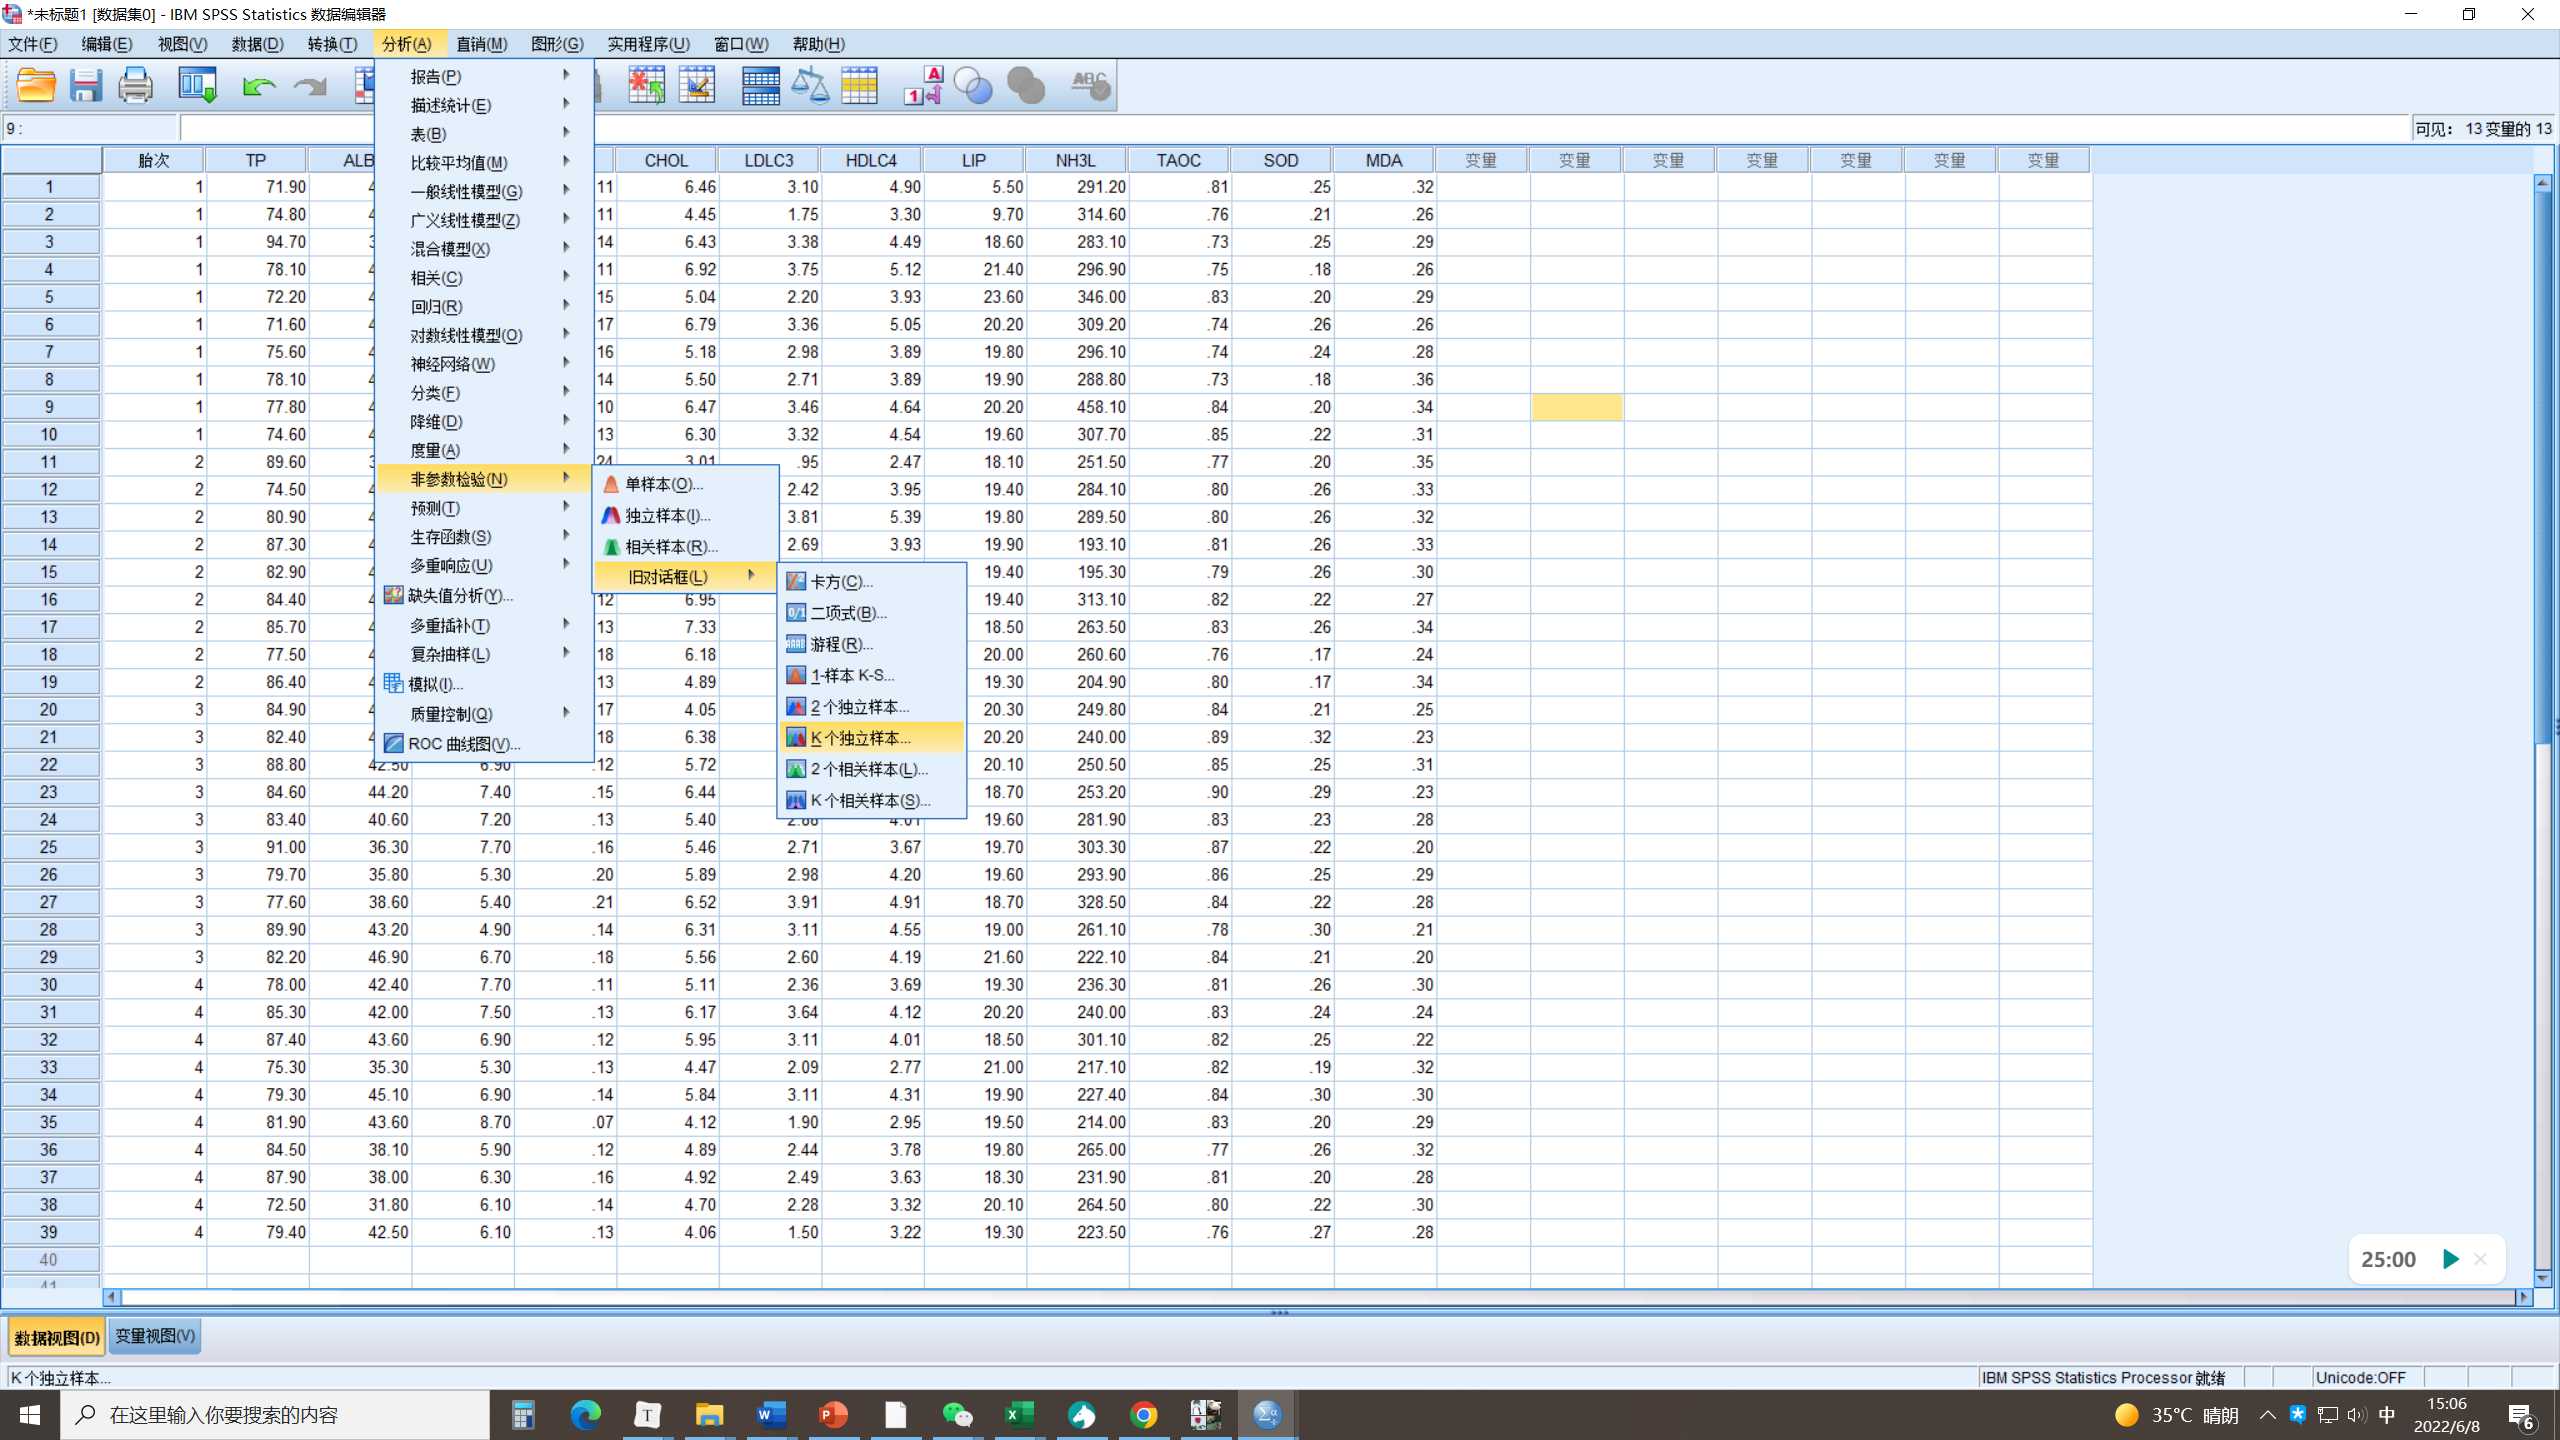2560x1440 pixels.
Task: Save the dataset with the floppy disk icon
Action: click(86, 86)
